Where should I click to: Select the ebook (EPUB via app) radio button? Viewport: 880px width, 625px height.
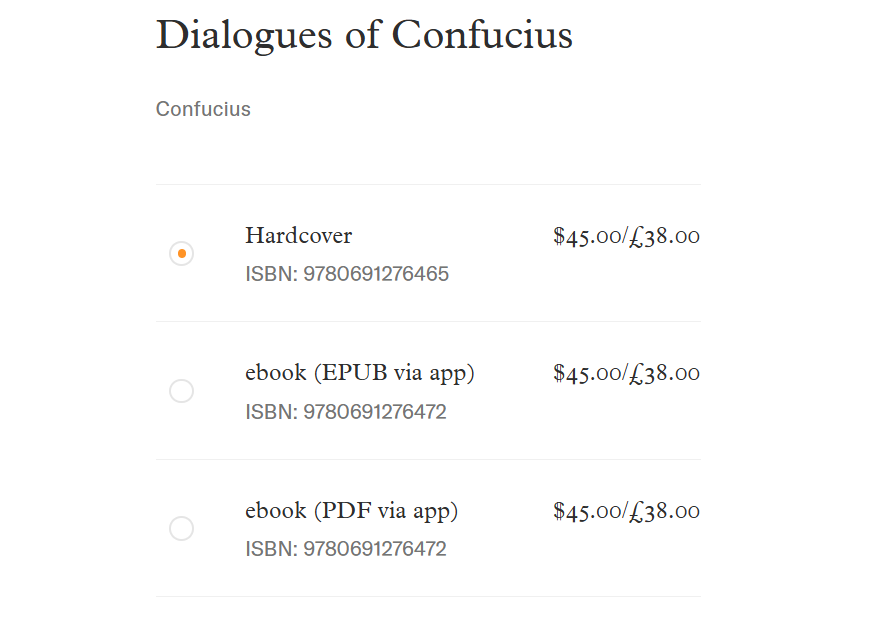[x=181, y=391]
